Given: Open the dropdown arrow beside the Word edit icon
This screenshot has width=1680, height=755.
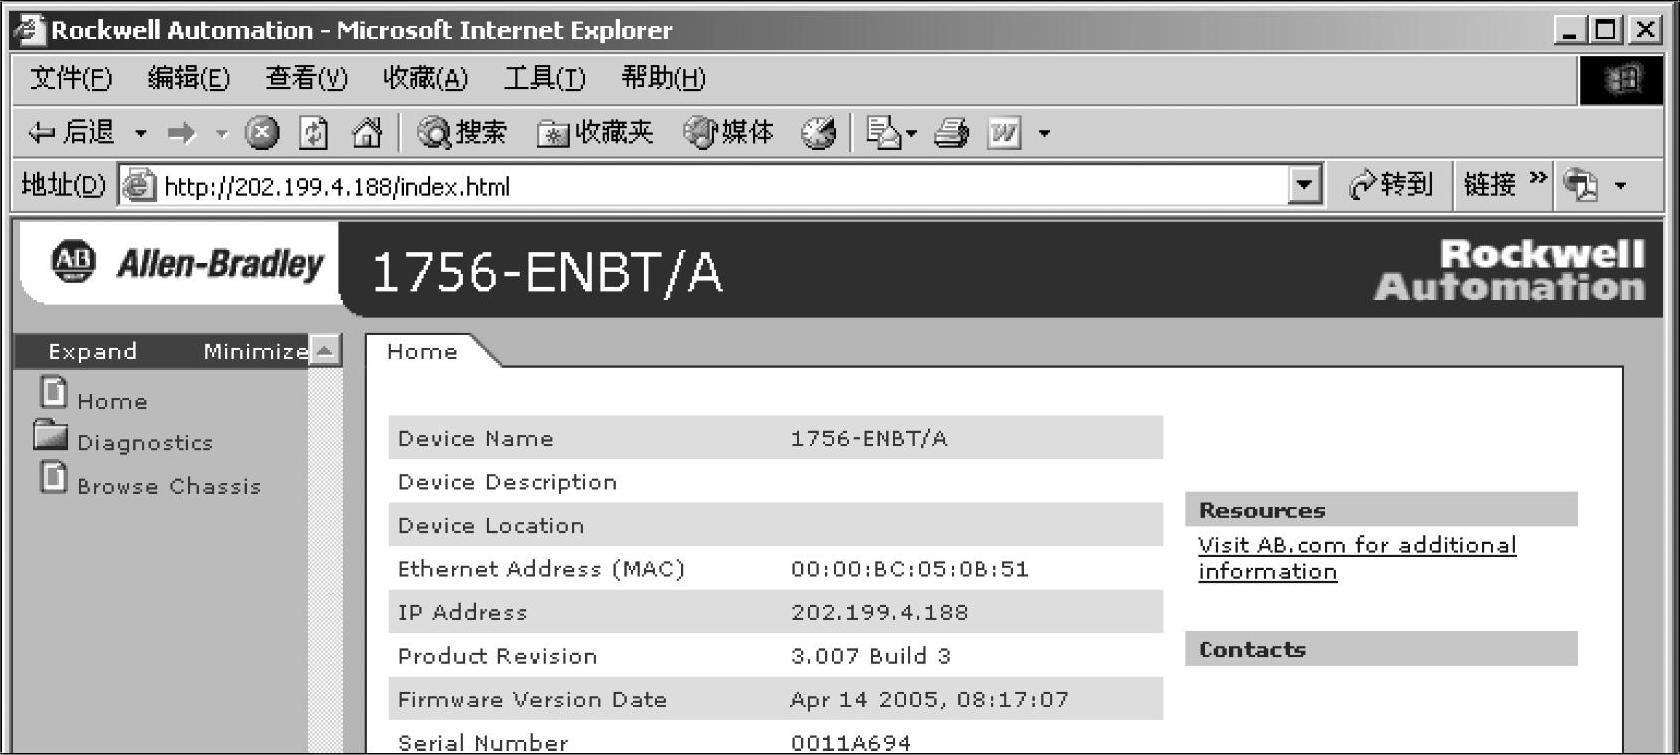Looking at the screenshot, I should coord(1044,133).
